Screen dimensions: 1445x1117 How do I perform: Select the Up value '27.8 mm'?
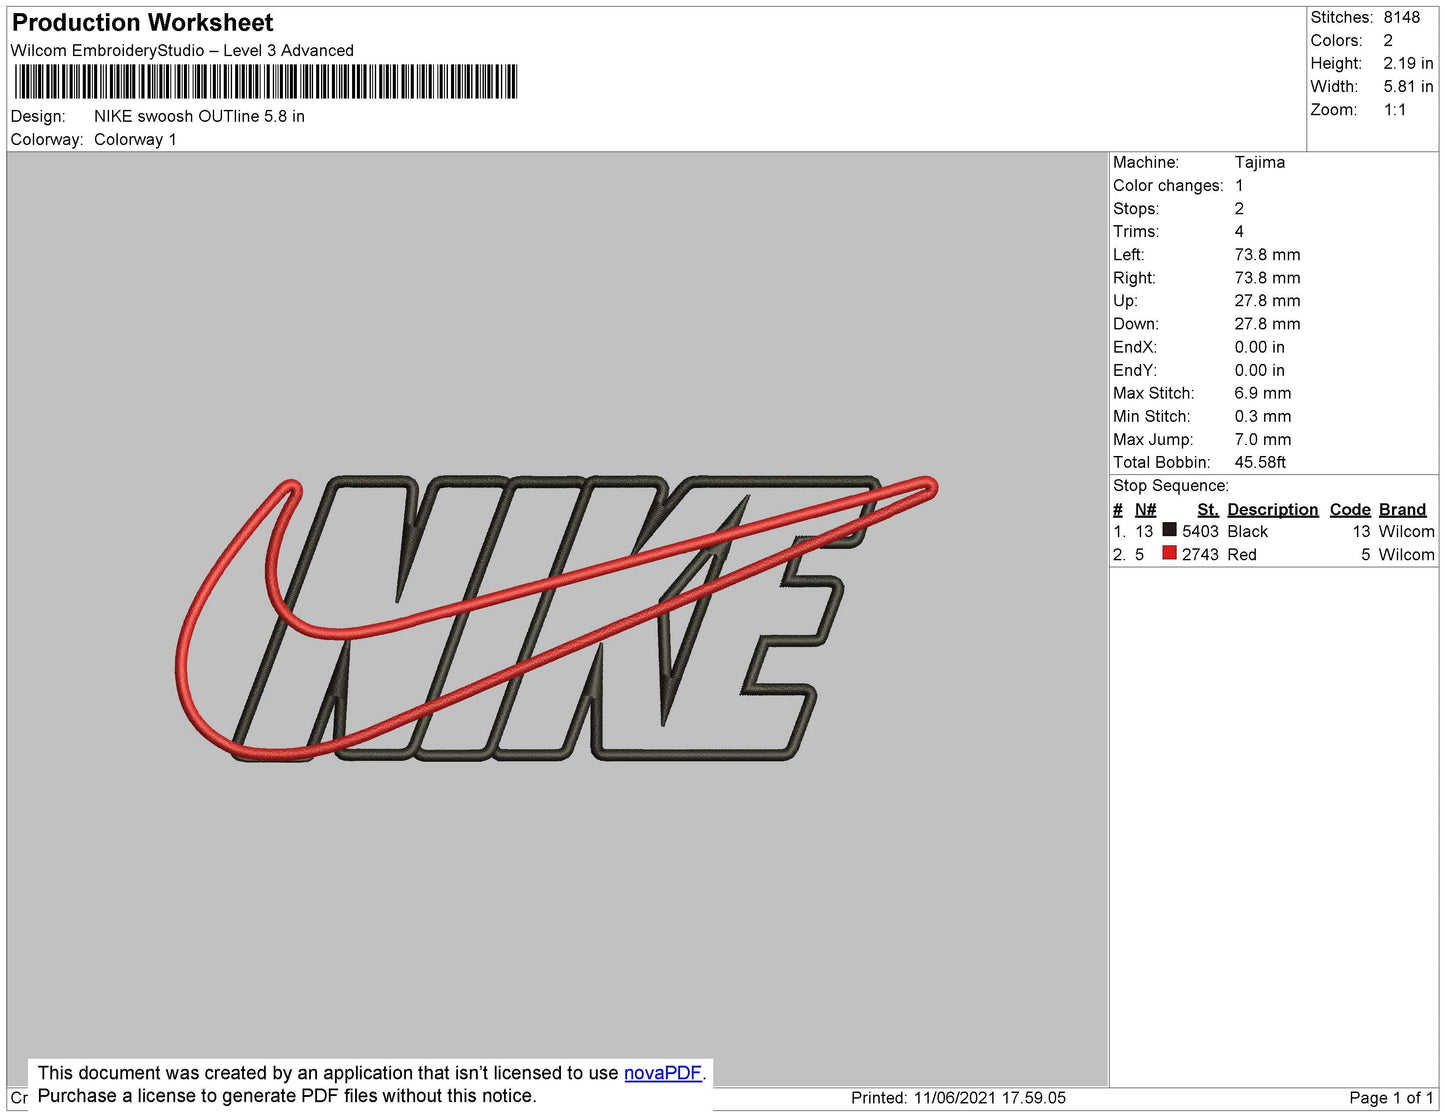[1267, 300]
